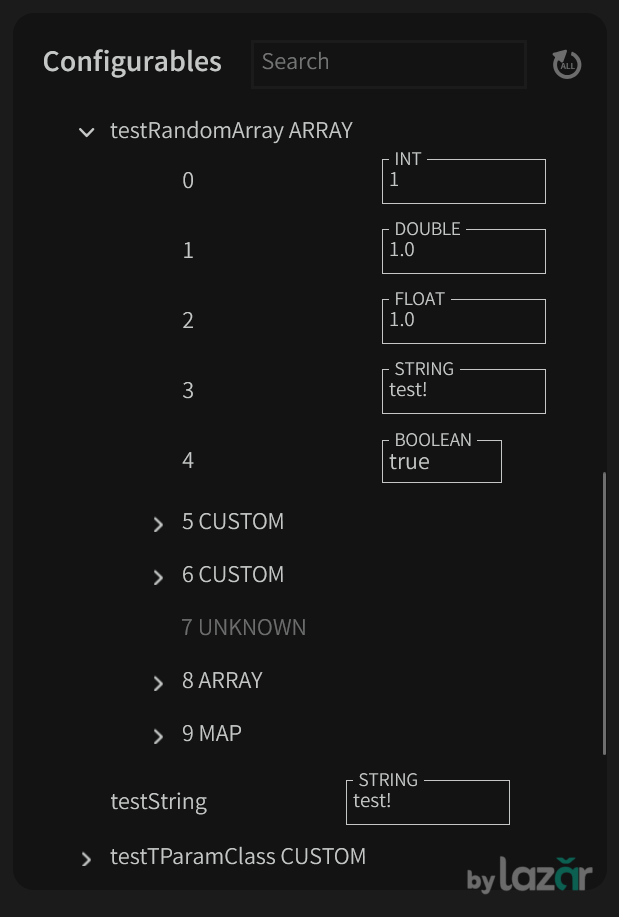Click the vertical scrollbar thumb
Screen dimensions: 619x917
[x=604, y=613]
